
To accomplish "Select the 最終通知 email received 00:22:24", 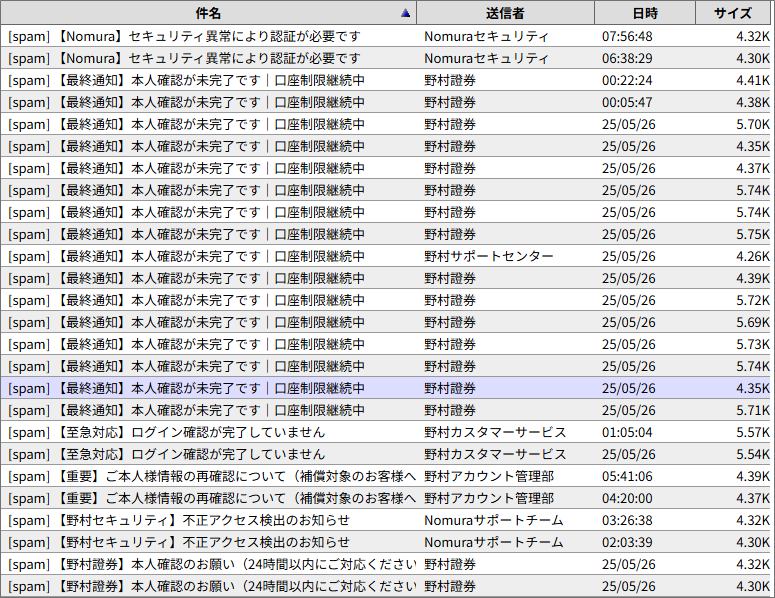I will pos(386,81).
